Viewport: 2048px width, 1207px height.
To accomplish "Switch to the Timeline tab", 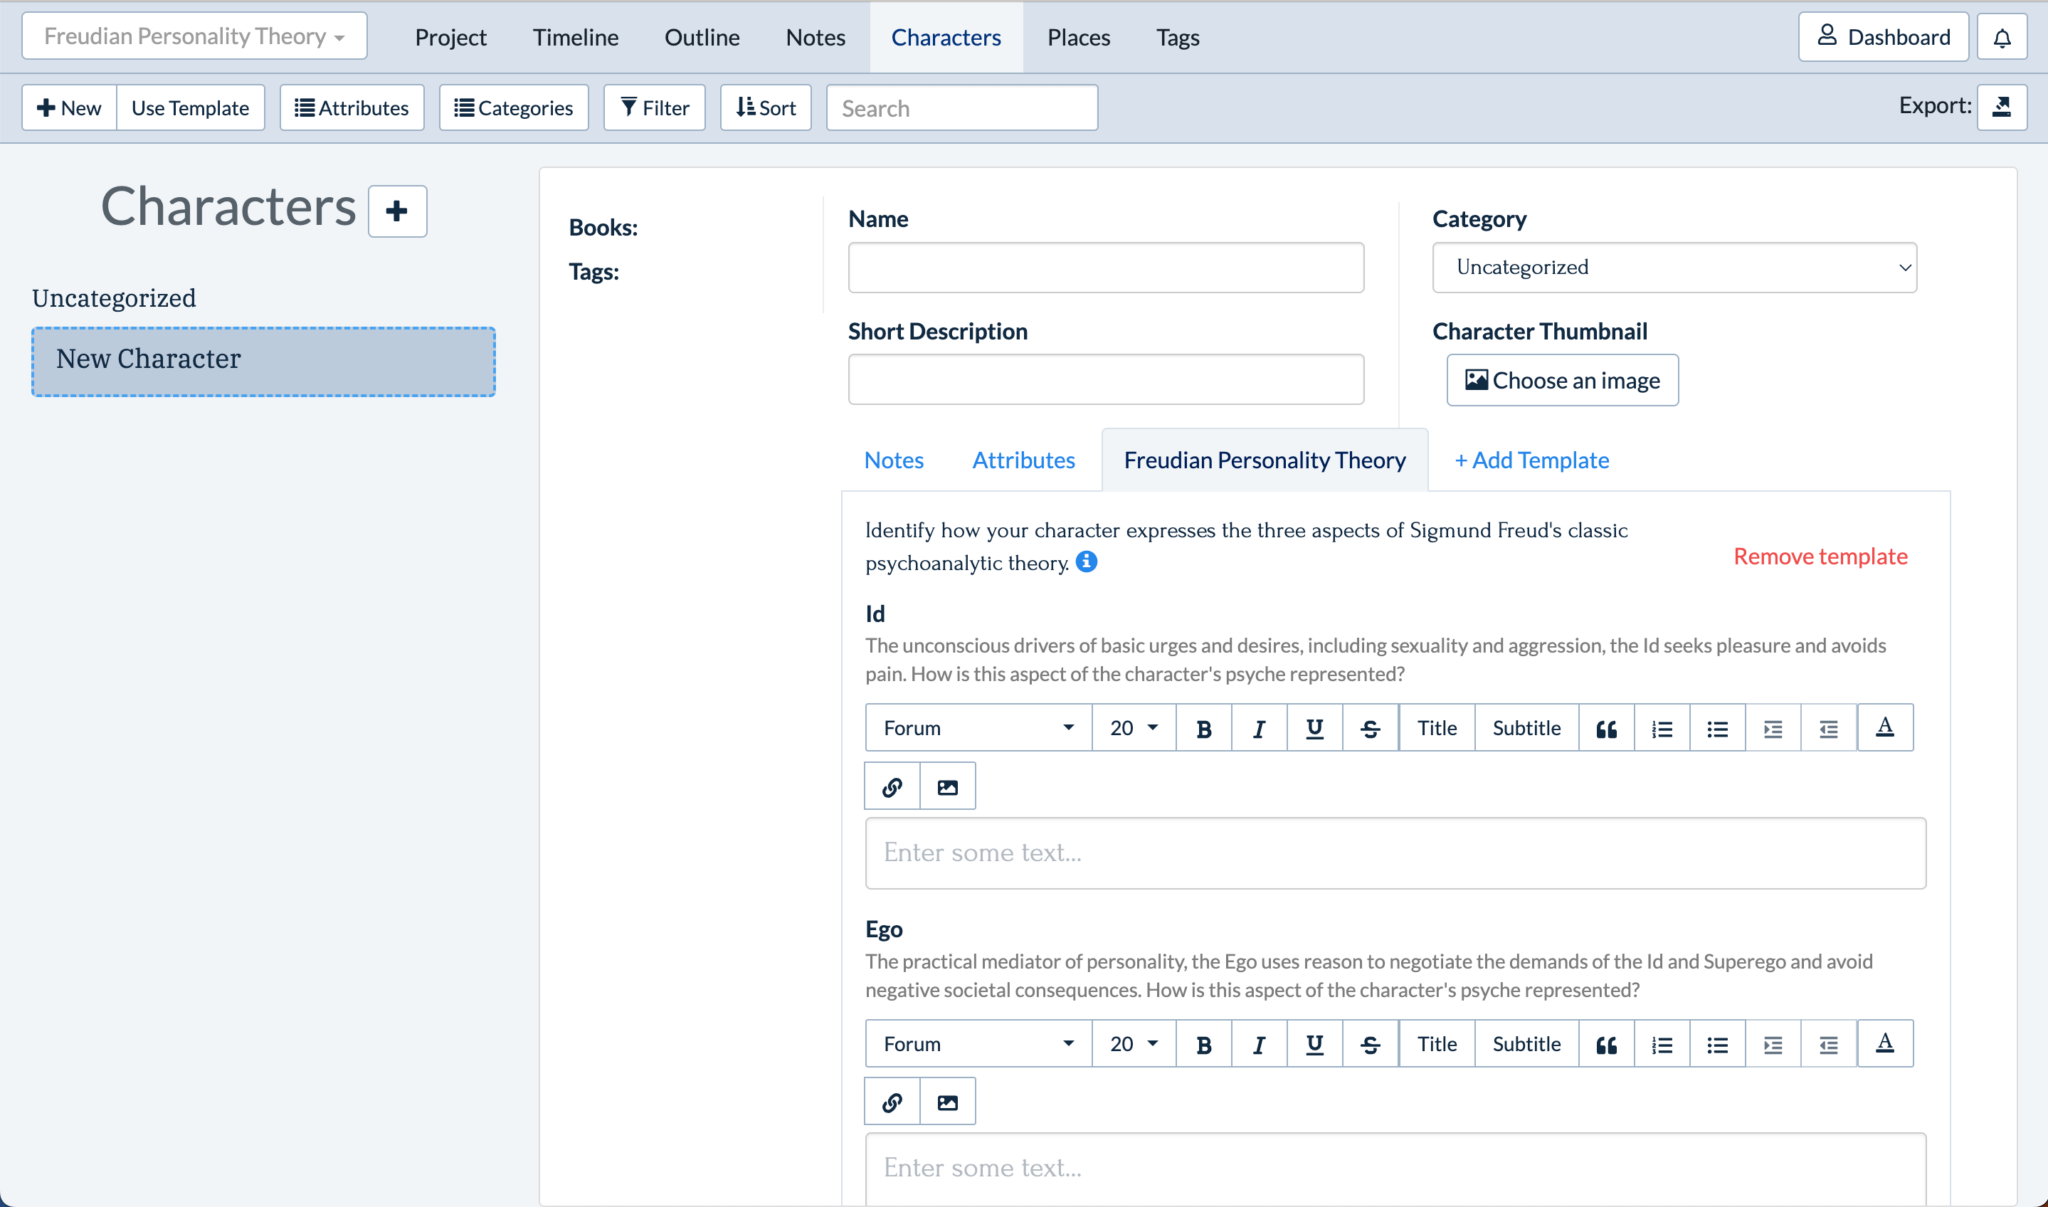I will (x=575, y=37).
